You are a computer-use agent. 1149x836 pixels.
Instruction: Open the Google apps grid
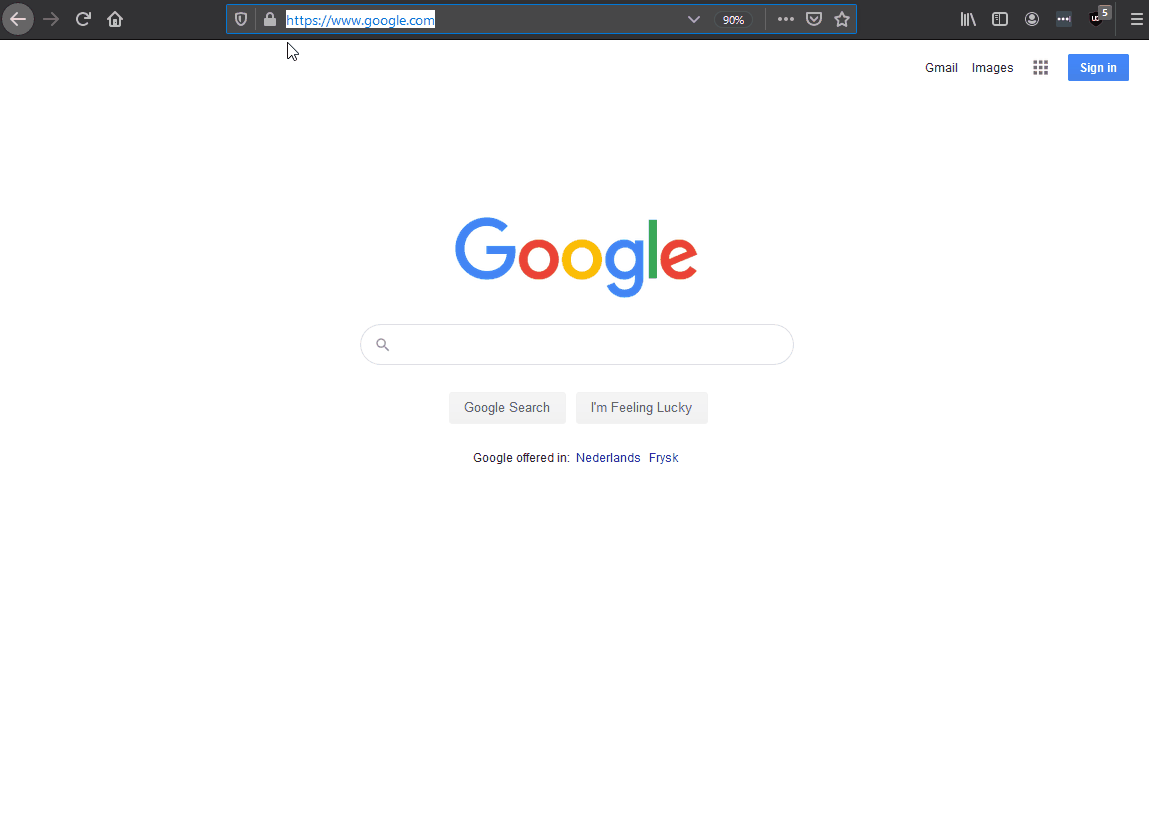pyautogui.click(x=1041, y=67)
